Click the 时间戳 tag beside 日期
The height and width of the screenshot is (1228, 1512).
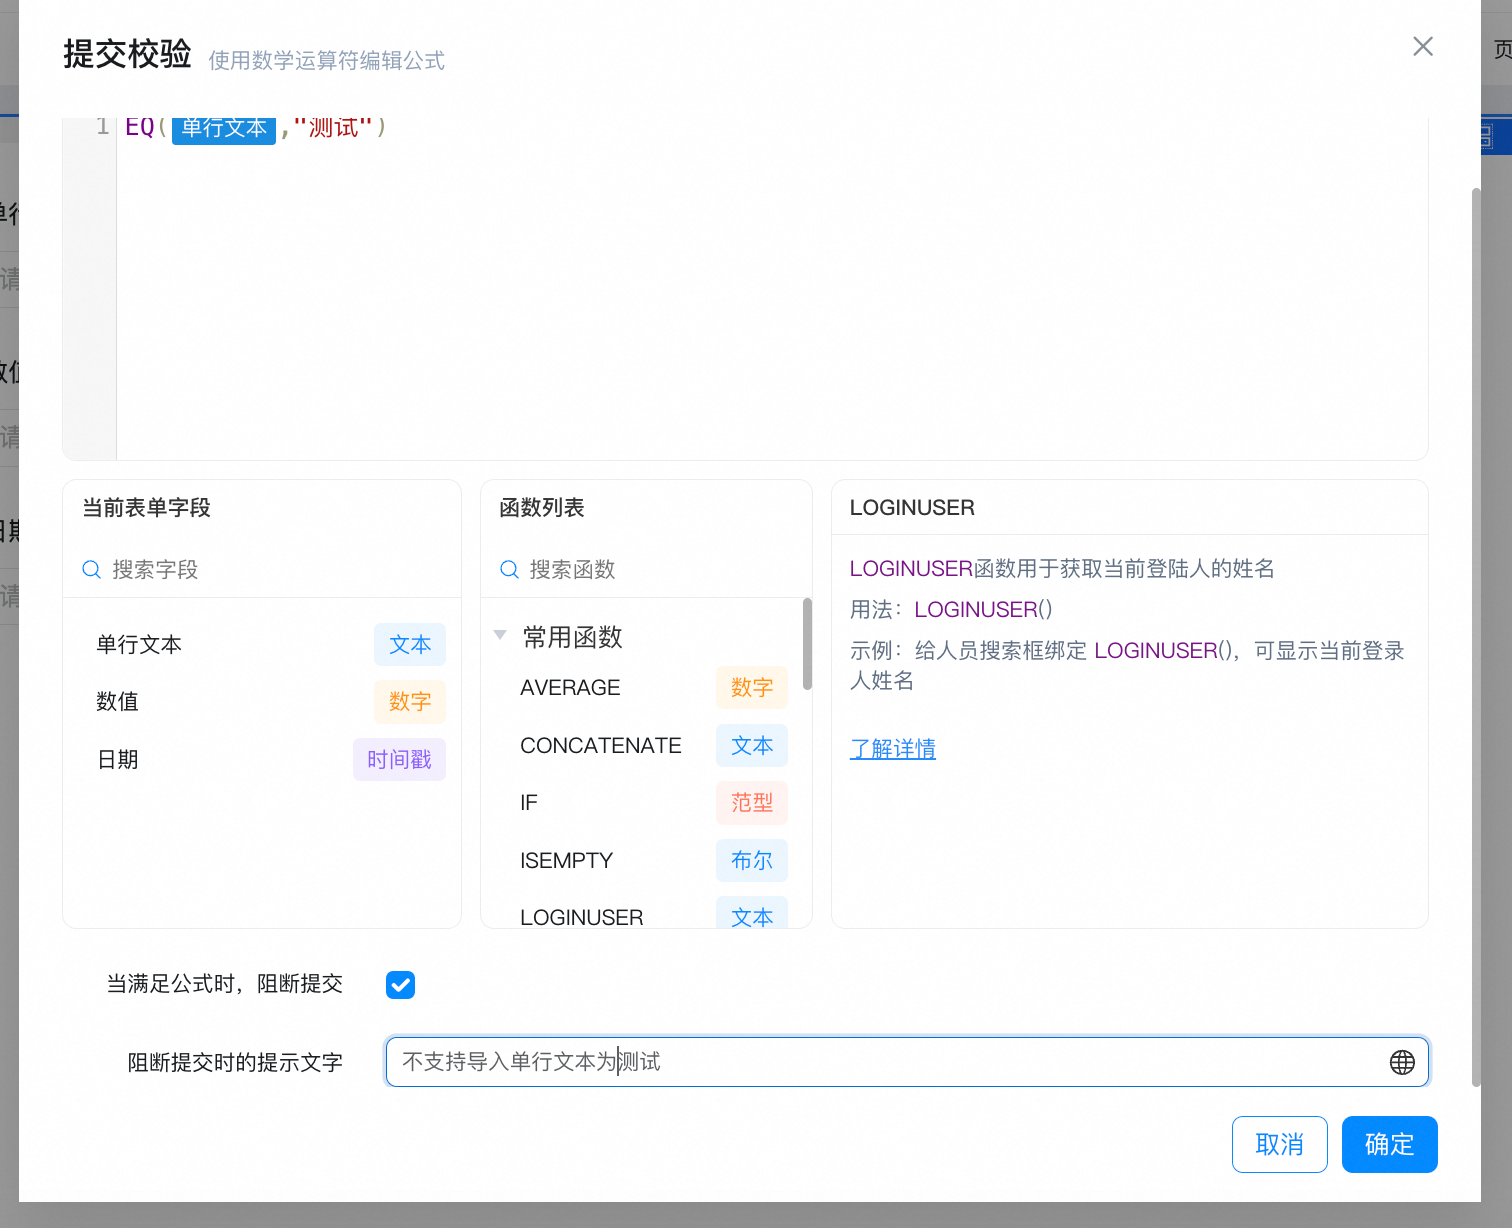(399, 760)
